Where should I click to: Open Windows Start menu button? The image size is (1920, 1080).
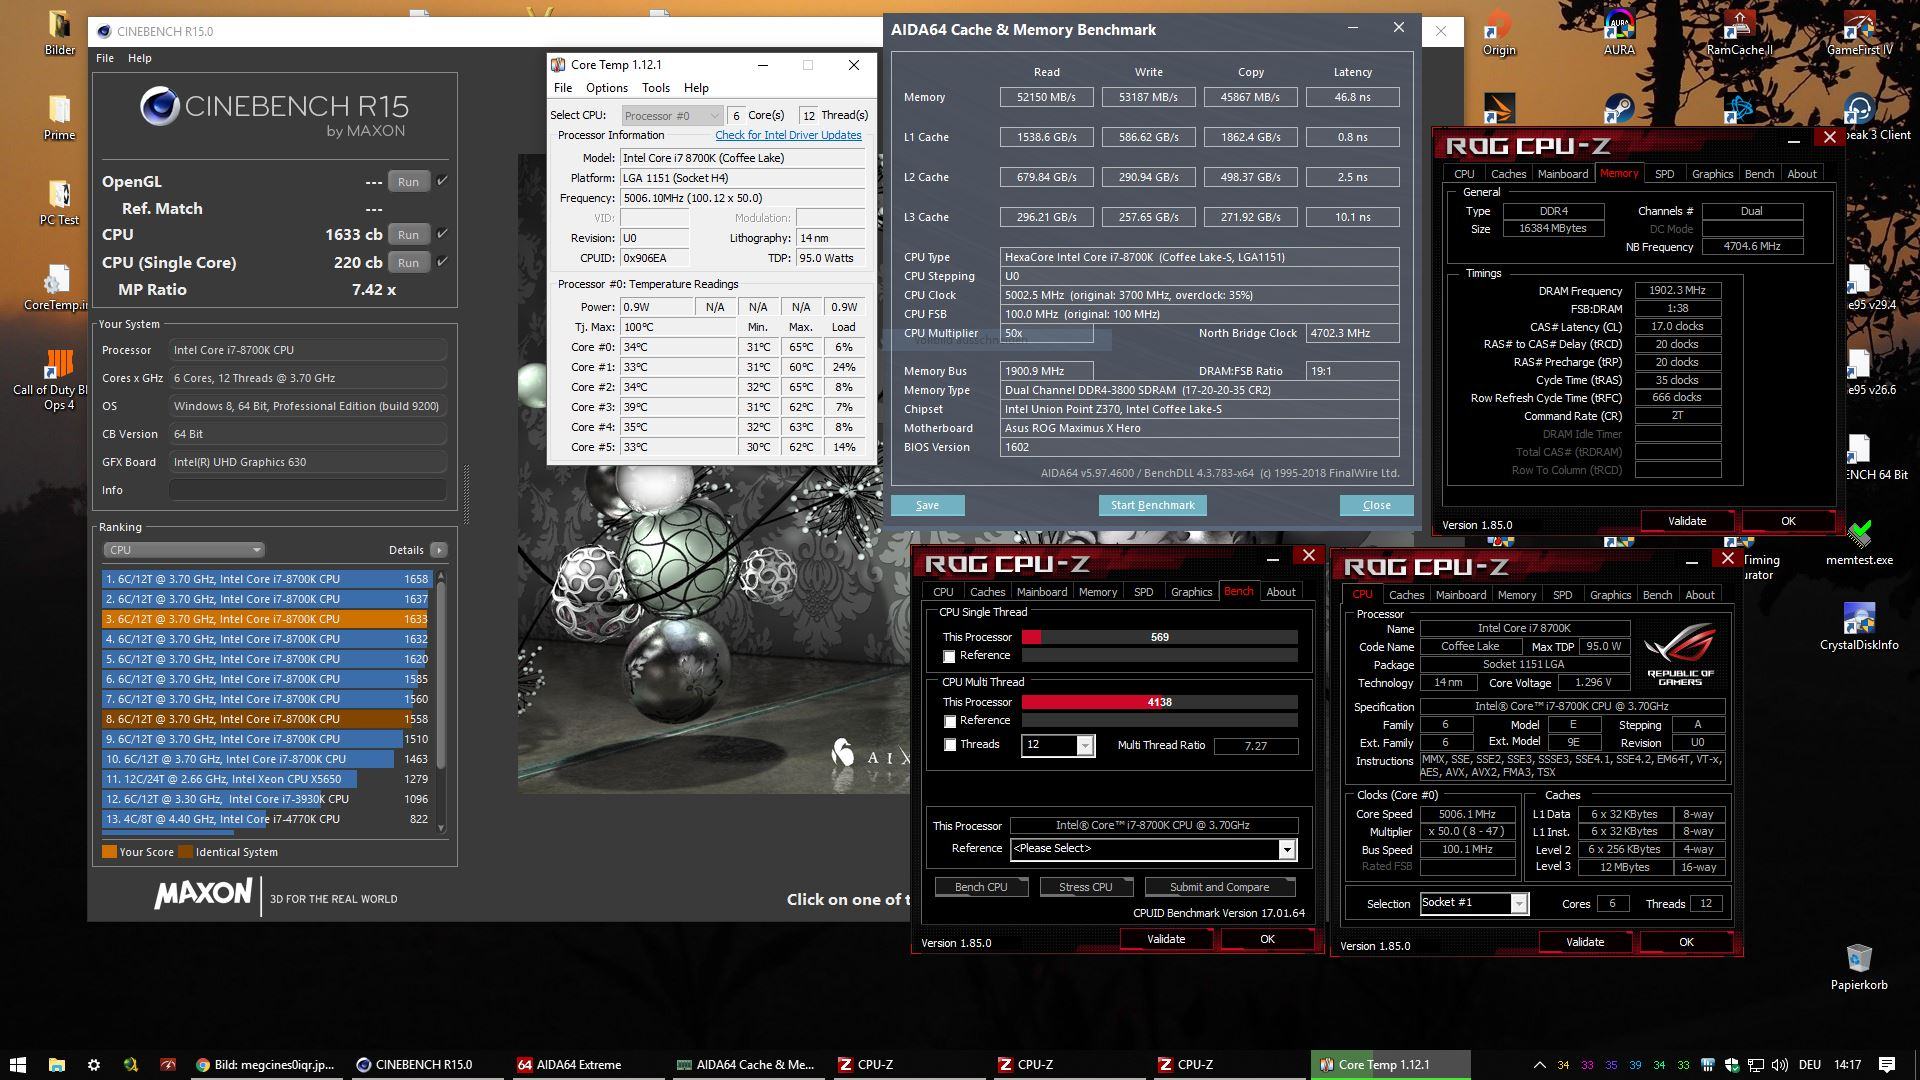(17, 1064)
